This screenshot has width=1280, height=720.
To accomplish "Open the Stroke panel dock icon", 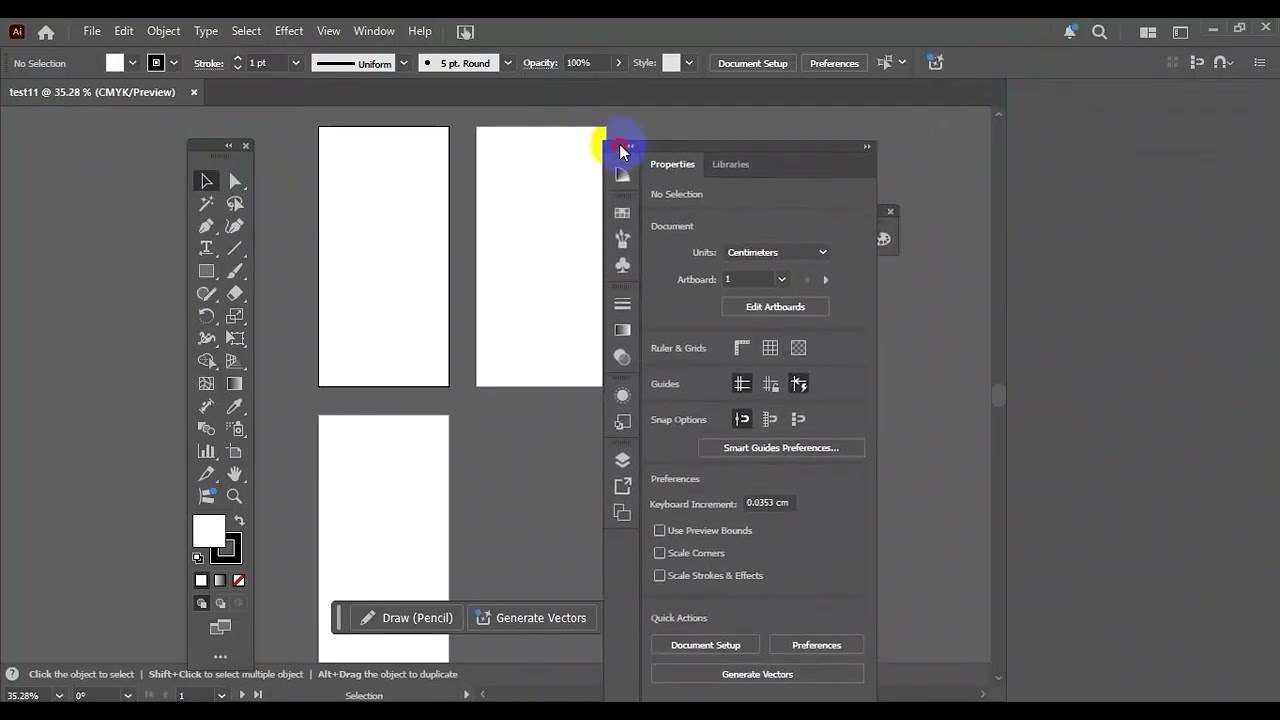I will 622,304.
